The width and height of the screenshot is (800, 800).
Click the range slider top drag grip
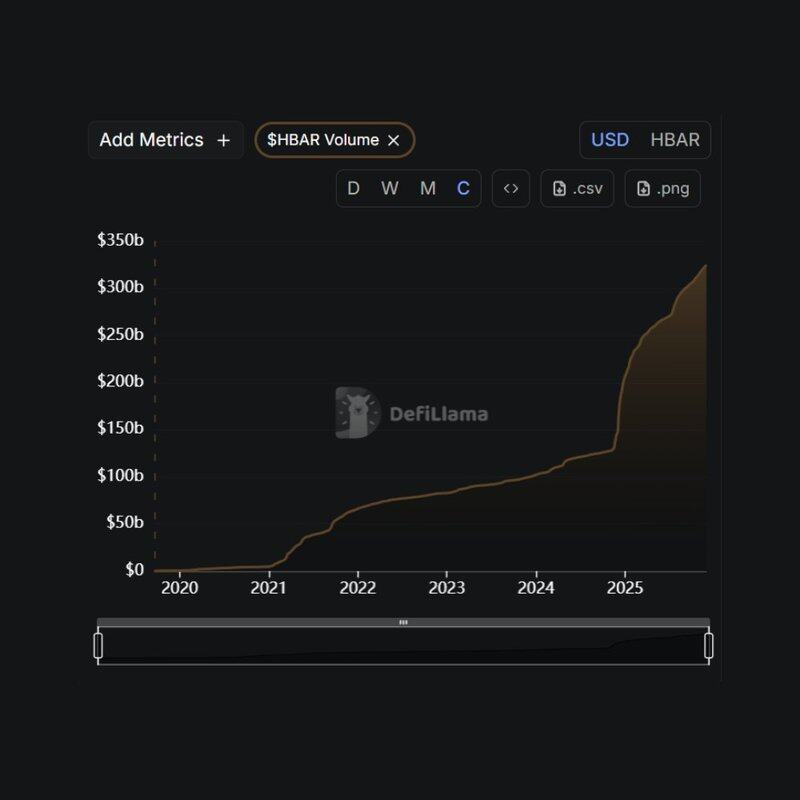click(403, 622)
